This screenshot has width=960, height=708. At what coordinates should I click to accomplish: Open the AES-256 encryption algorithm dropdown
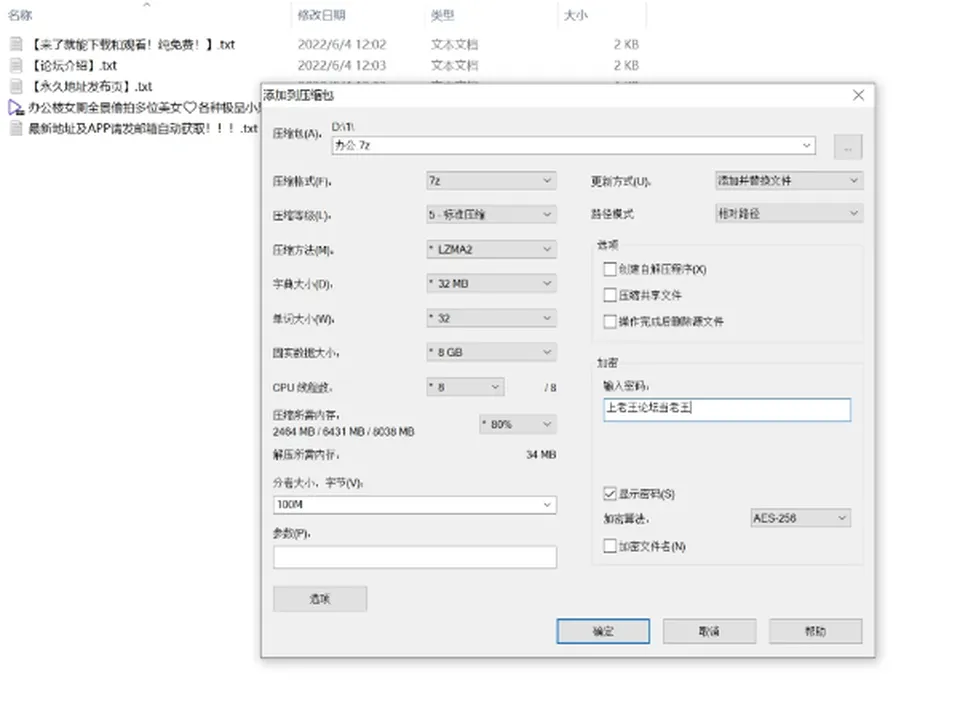800,518
